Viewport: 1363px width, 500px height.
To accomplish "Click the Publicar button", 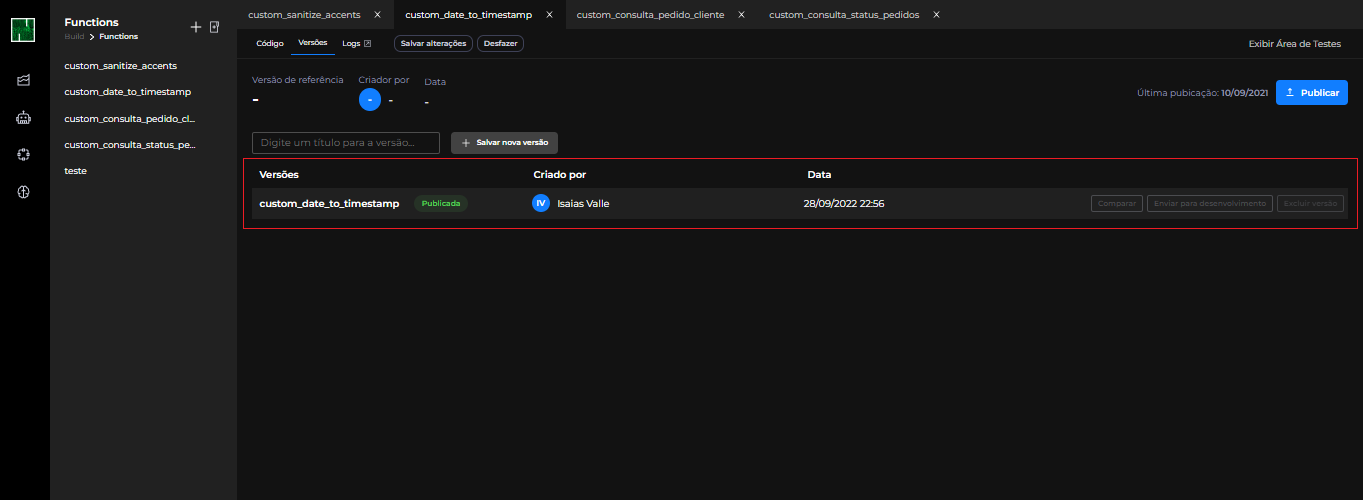I will tap(1311, 92).
